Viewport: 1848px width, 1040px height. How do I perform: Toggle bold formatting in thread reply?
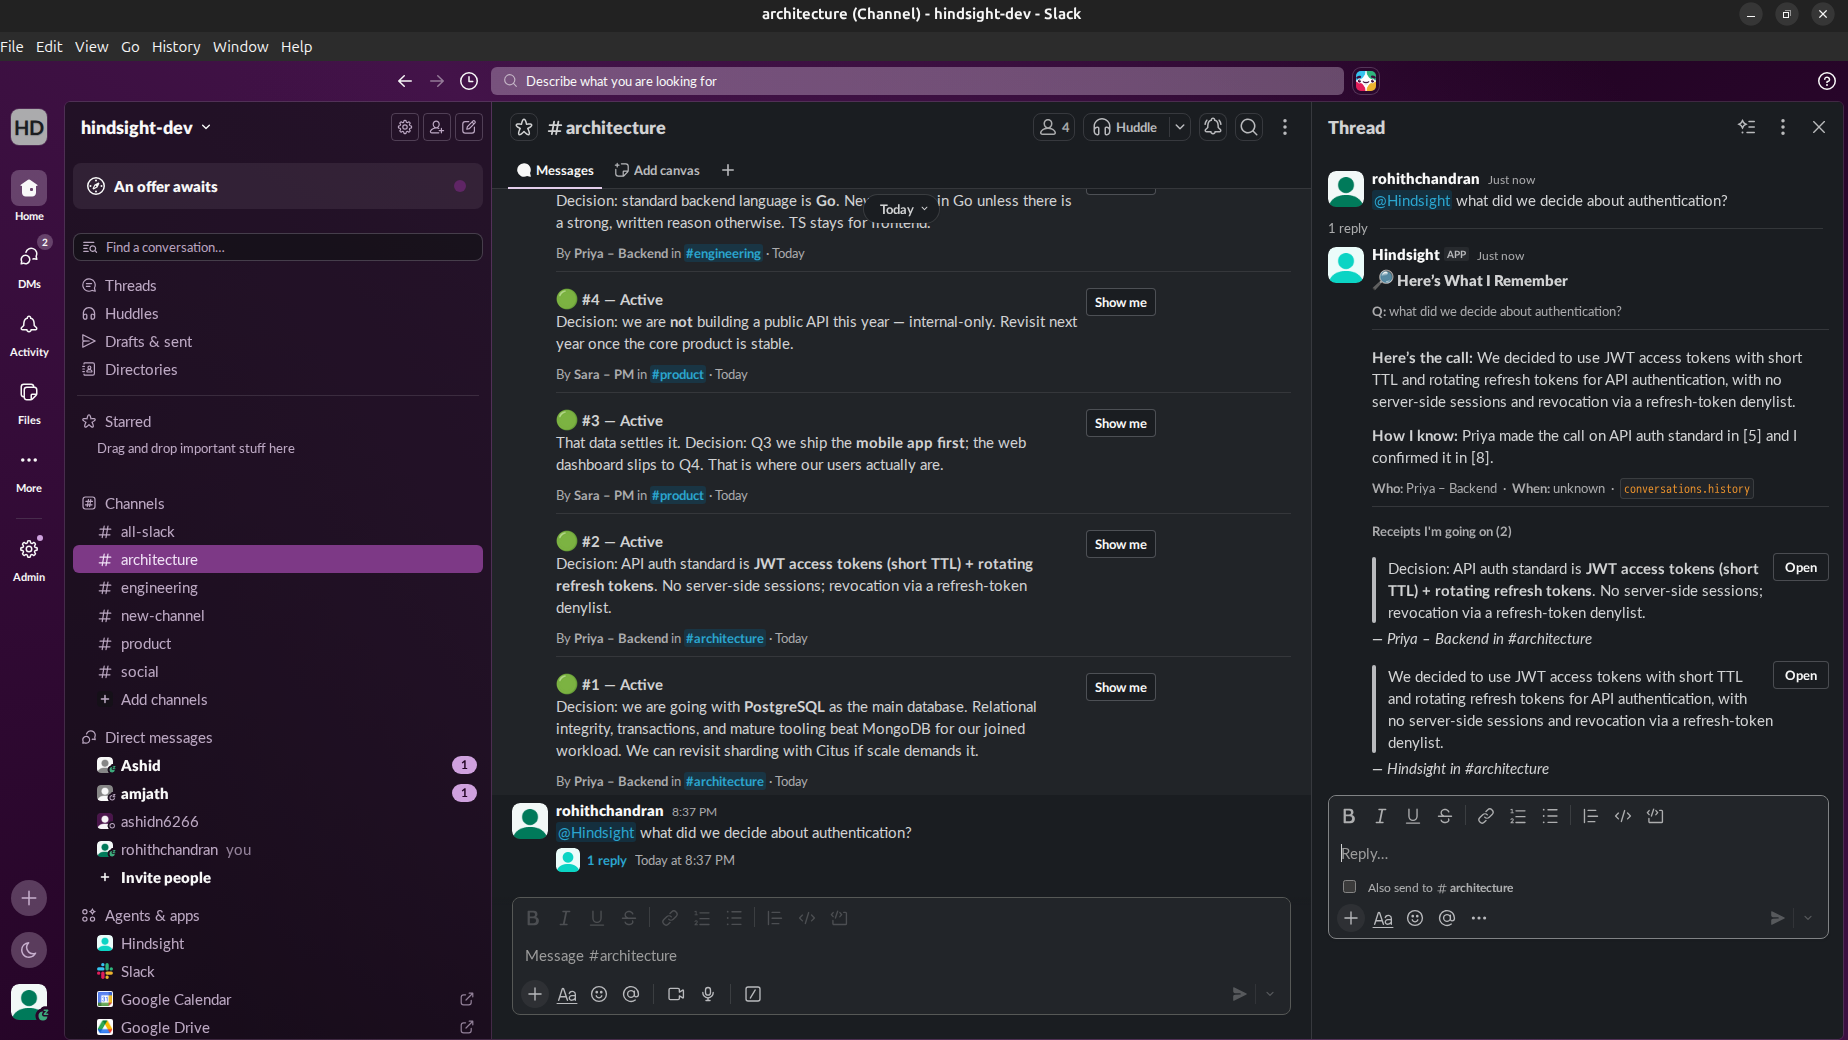pyautogui.click(x=1348, y=816)
